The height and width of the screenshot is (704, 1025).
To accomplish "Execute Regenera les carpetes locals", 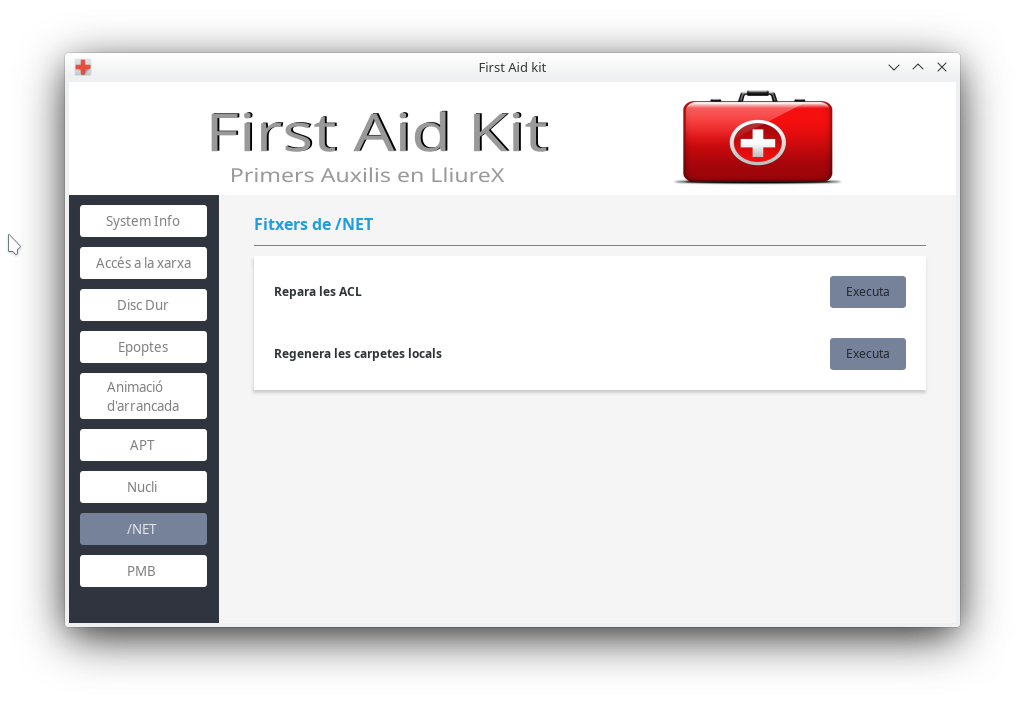I will 867,354.
